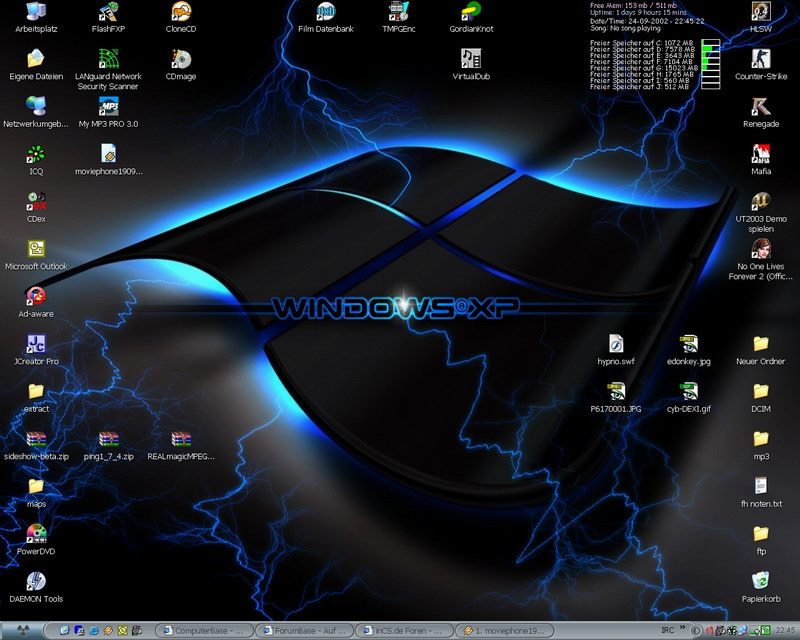Viewport: 800px width, 640px height.
Task: Select the mp3 folder
Action: (761, 445)
